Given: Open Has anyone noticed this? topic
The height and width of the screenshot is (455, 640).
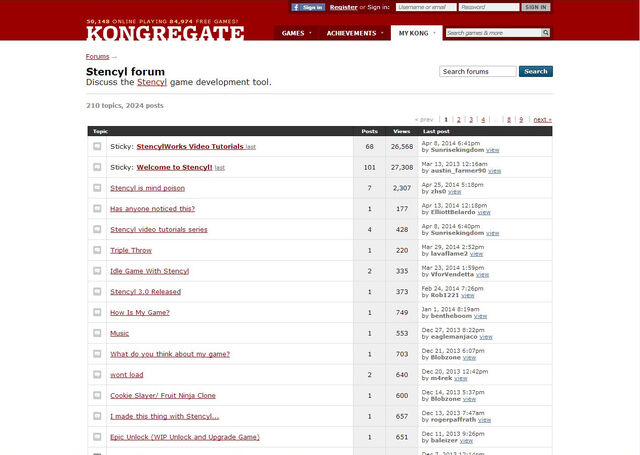Looking at the screenshot, I should [x=152, y=209].
